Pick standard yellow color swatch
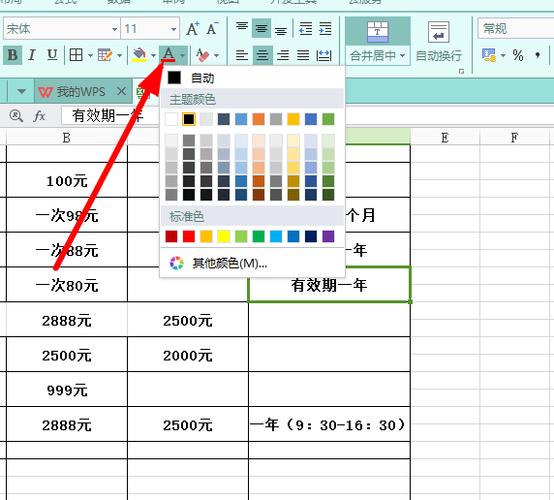This screenshot has height=500, width=554. pos(224,236)
